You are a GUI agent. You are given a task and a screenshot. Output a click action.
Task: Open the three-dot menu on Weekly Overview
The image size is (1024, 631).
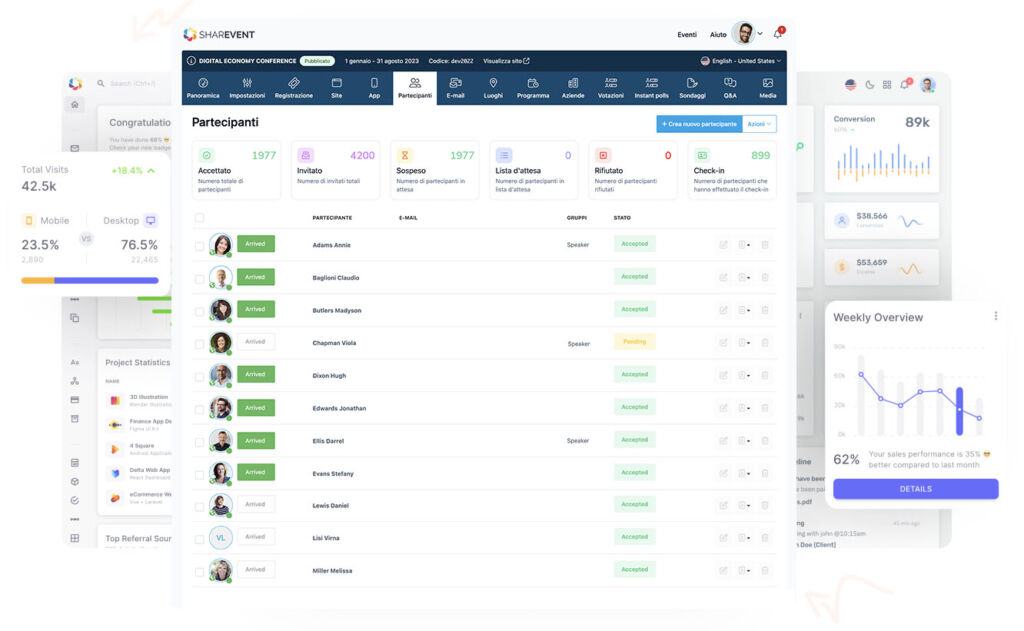(995, 316)
